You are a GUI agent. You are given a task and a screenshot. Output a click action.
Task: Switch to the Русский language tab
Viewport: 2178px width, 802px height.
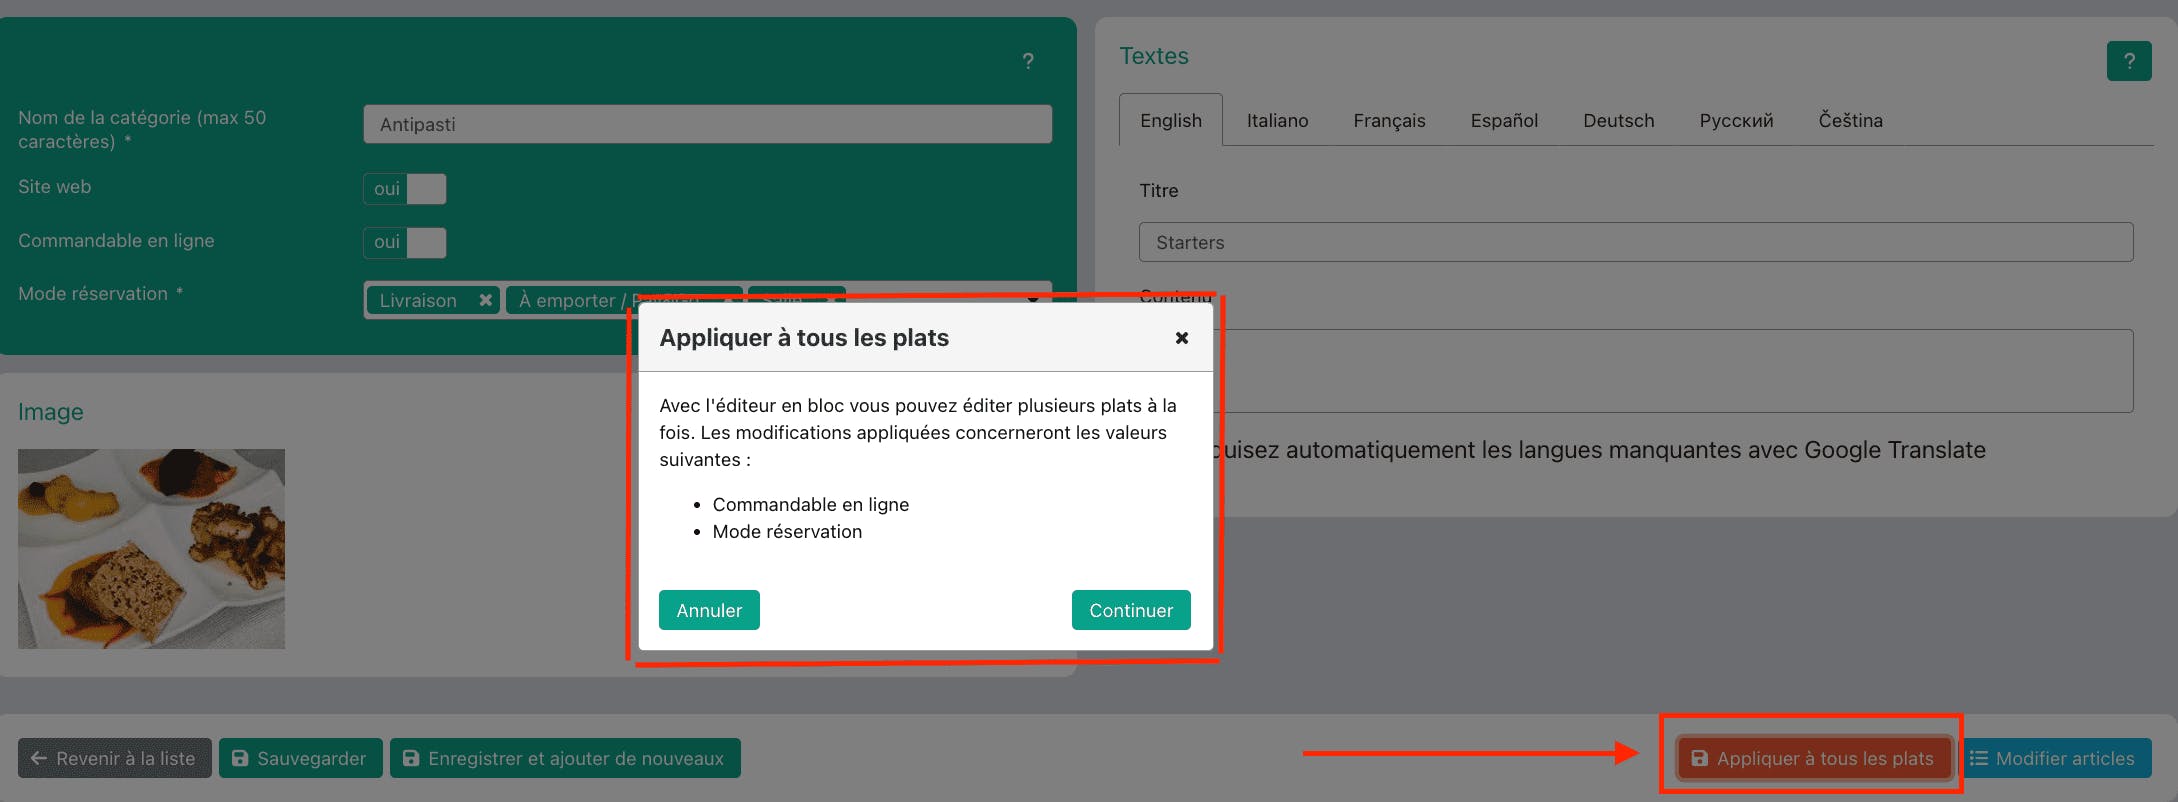point(1736,120)
